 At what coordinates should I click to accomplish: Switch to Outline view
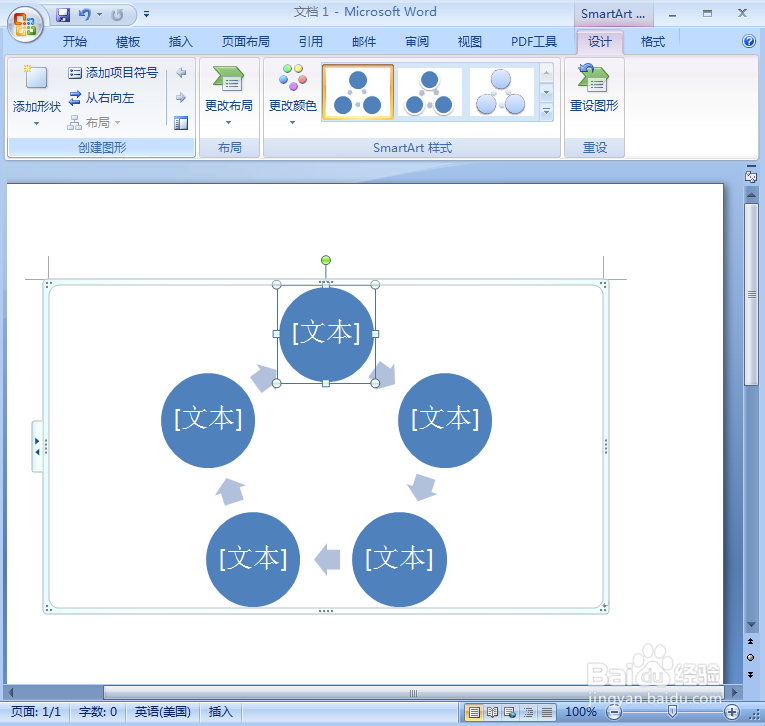[x=528, y=712]
